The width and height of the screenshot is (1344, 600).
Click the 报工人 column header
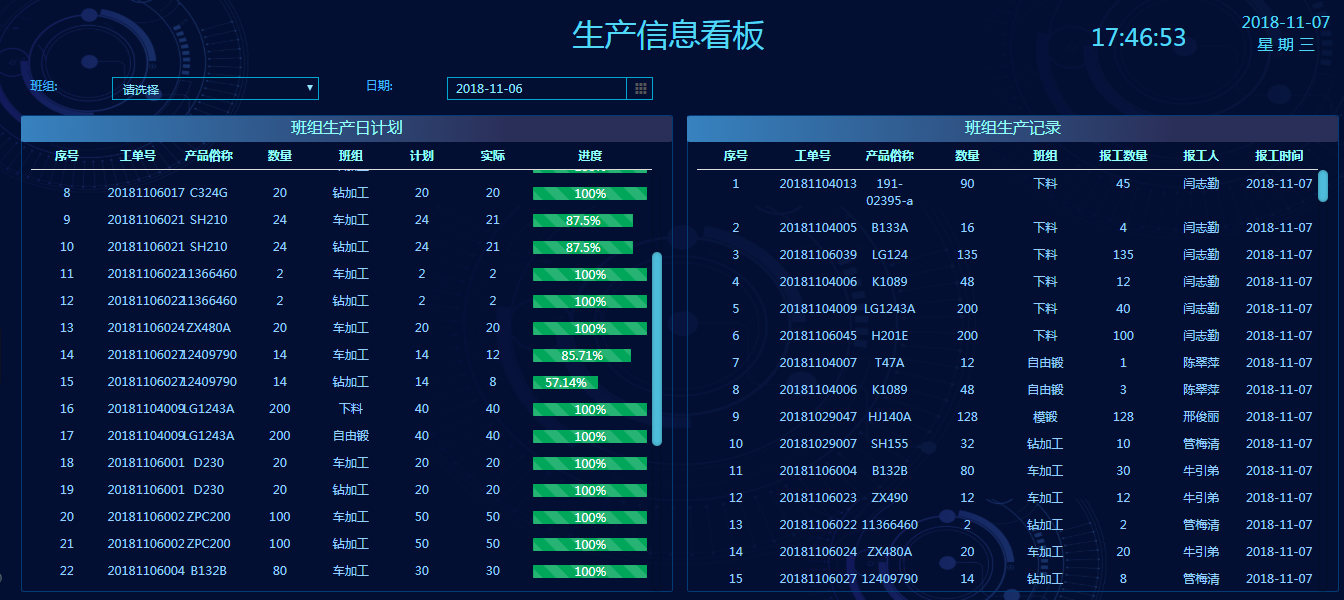coord(1200,156)
